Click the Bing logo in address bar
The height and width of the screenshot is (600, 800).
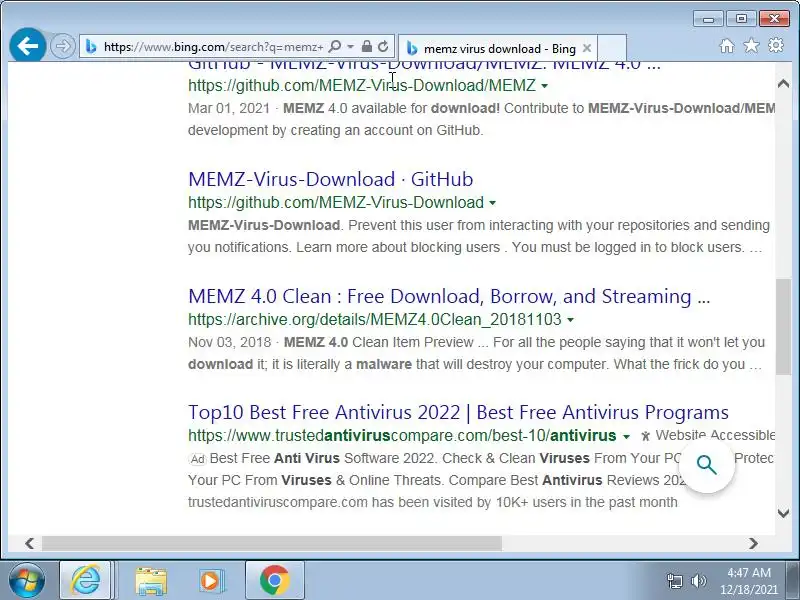(91, 47)
